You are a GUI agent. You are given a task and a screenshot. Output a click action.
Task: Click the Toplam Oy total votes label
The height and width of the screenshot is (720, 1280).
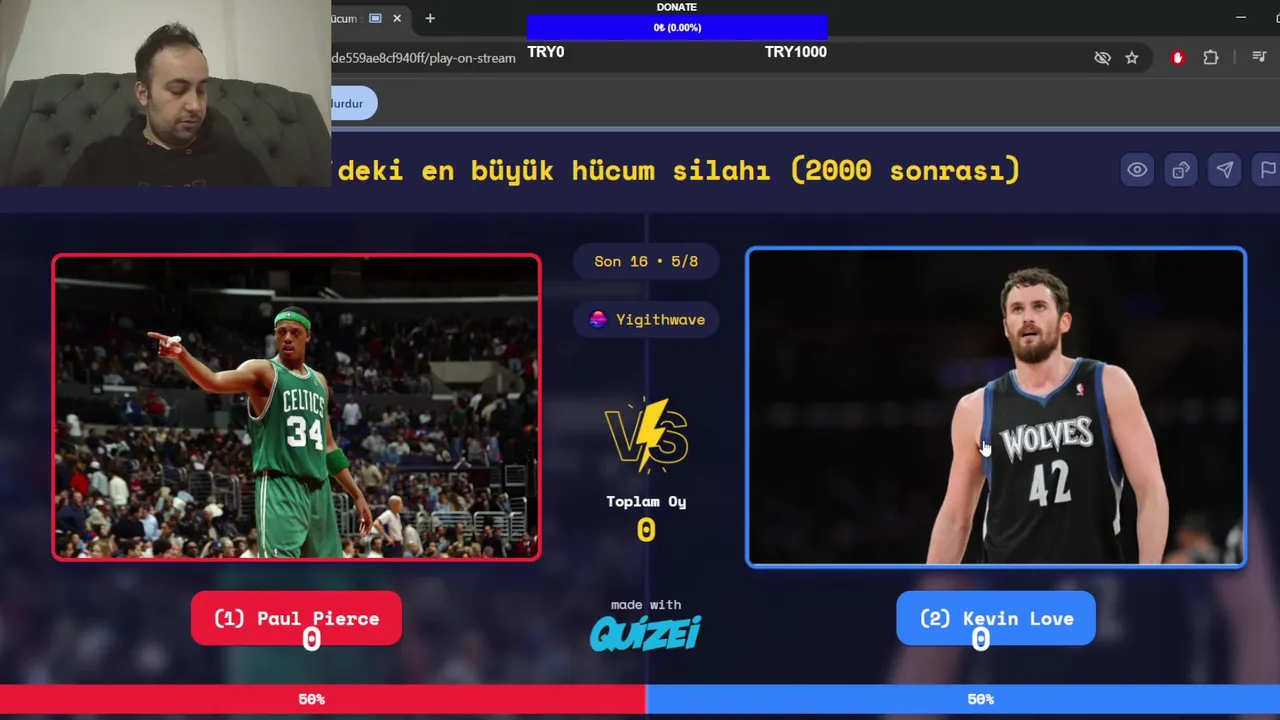(646, 502)
